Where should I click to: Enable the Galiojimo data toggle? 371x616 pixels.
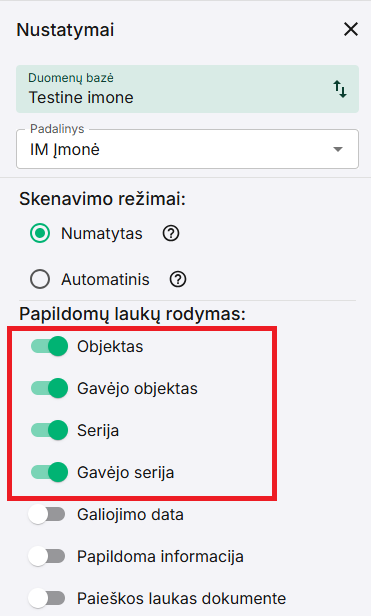tap(46, 514)
